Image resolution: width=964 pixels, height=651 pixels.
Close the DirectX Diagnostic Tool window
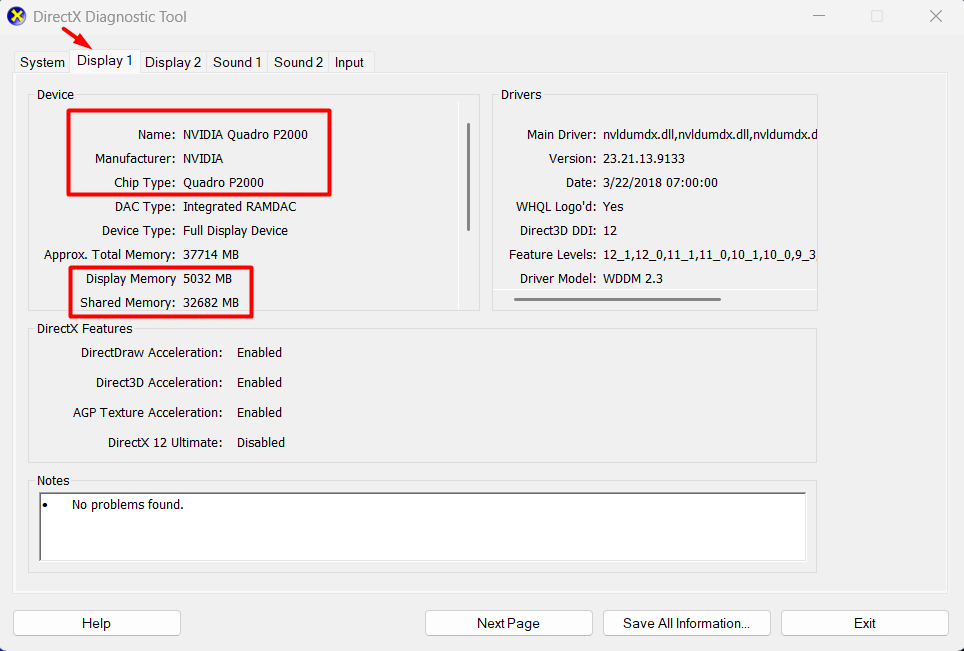pyautogui.click(x=936, y=16)
